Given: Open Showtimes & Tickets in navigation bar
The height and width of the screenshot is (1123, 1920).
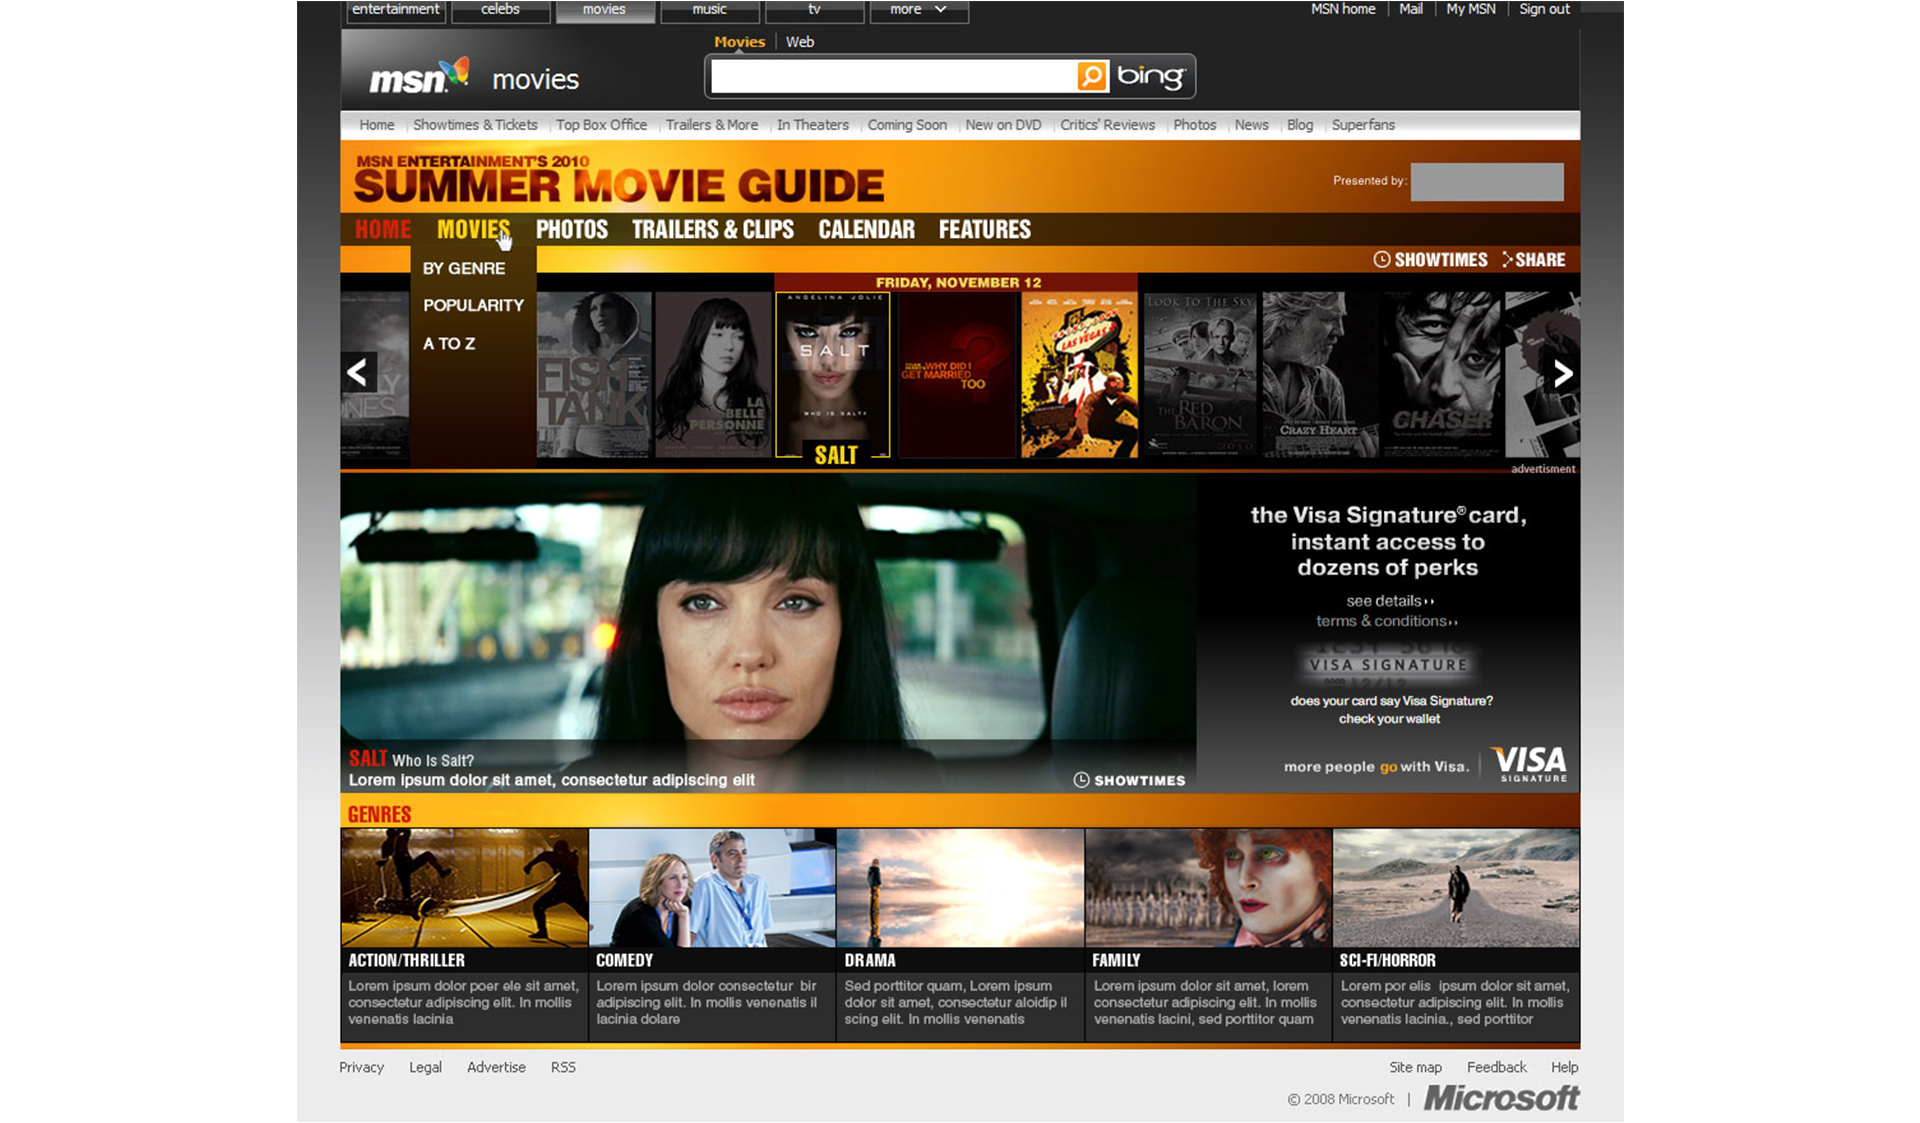Looking at the screenshot, I should pyautogui.click(x=475, y=125).
